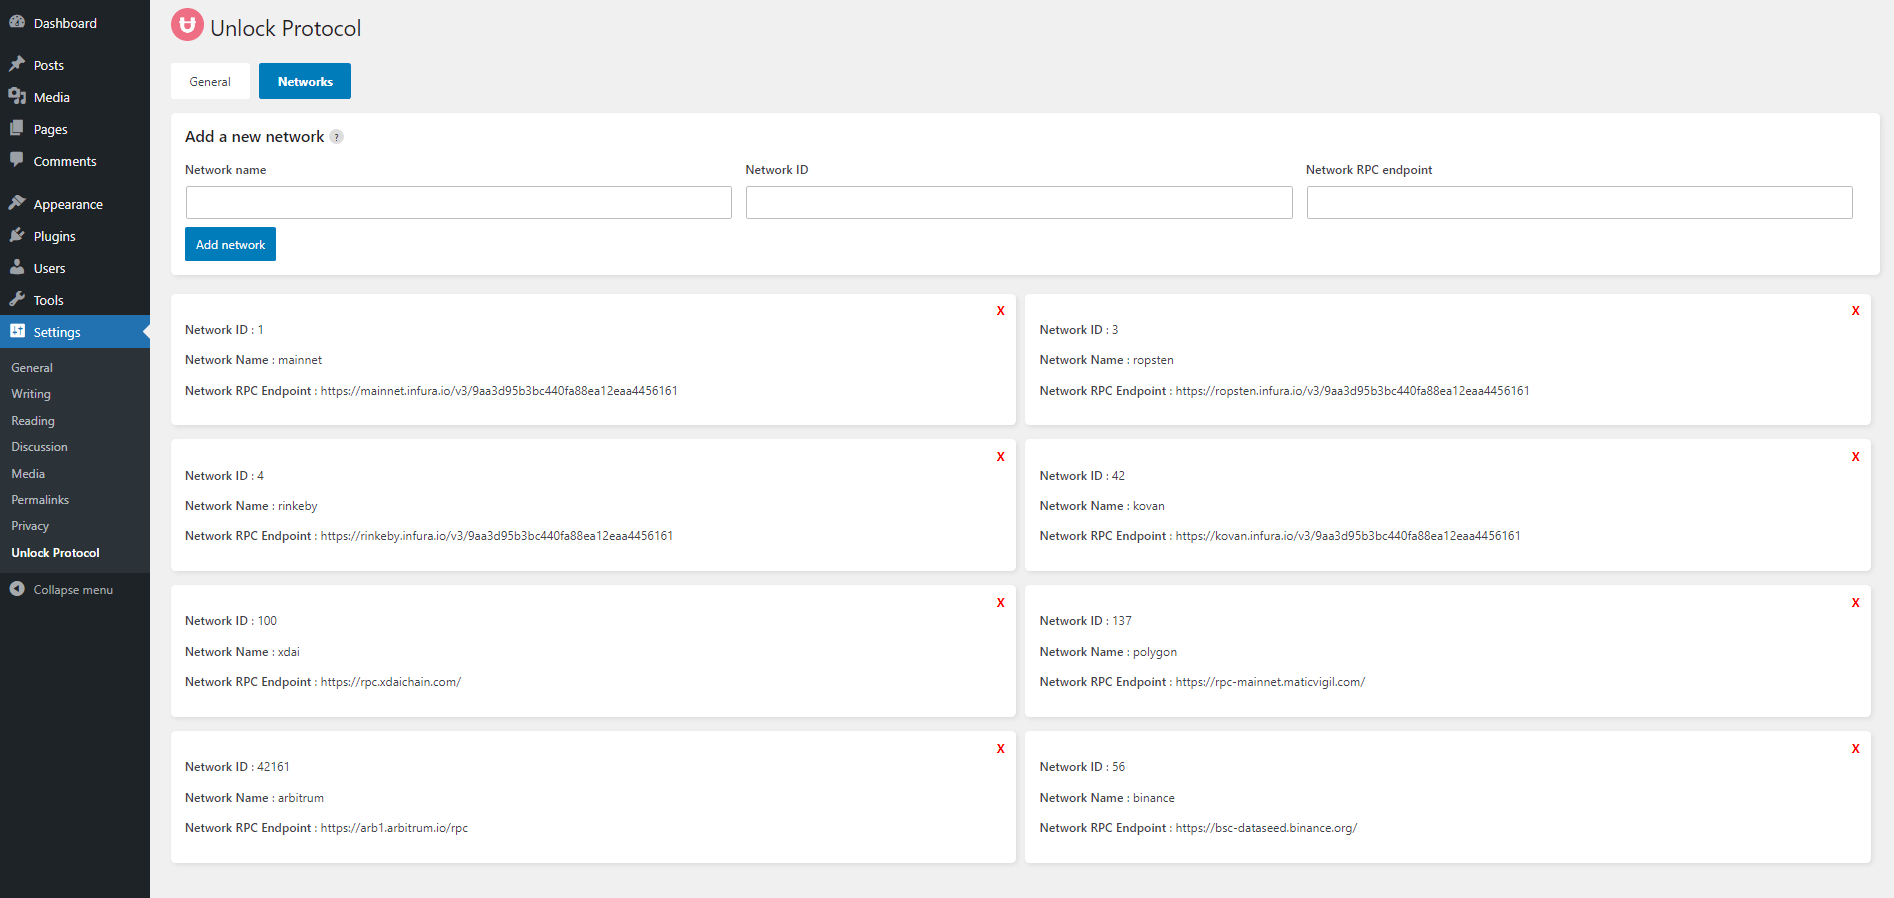Click the Settings sliders icon

click(x=17, y=331)
